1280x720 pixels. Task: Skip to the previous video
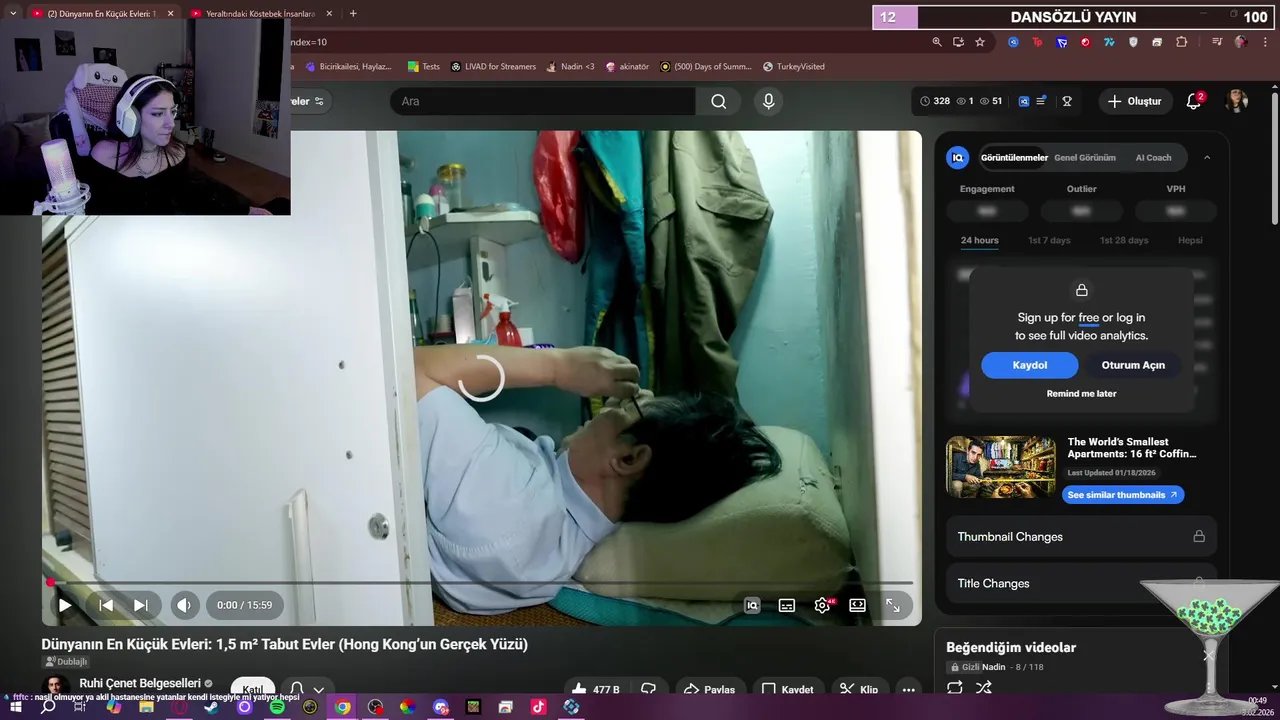click(106, 605)
